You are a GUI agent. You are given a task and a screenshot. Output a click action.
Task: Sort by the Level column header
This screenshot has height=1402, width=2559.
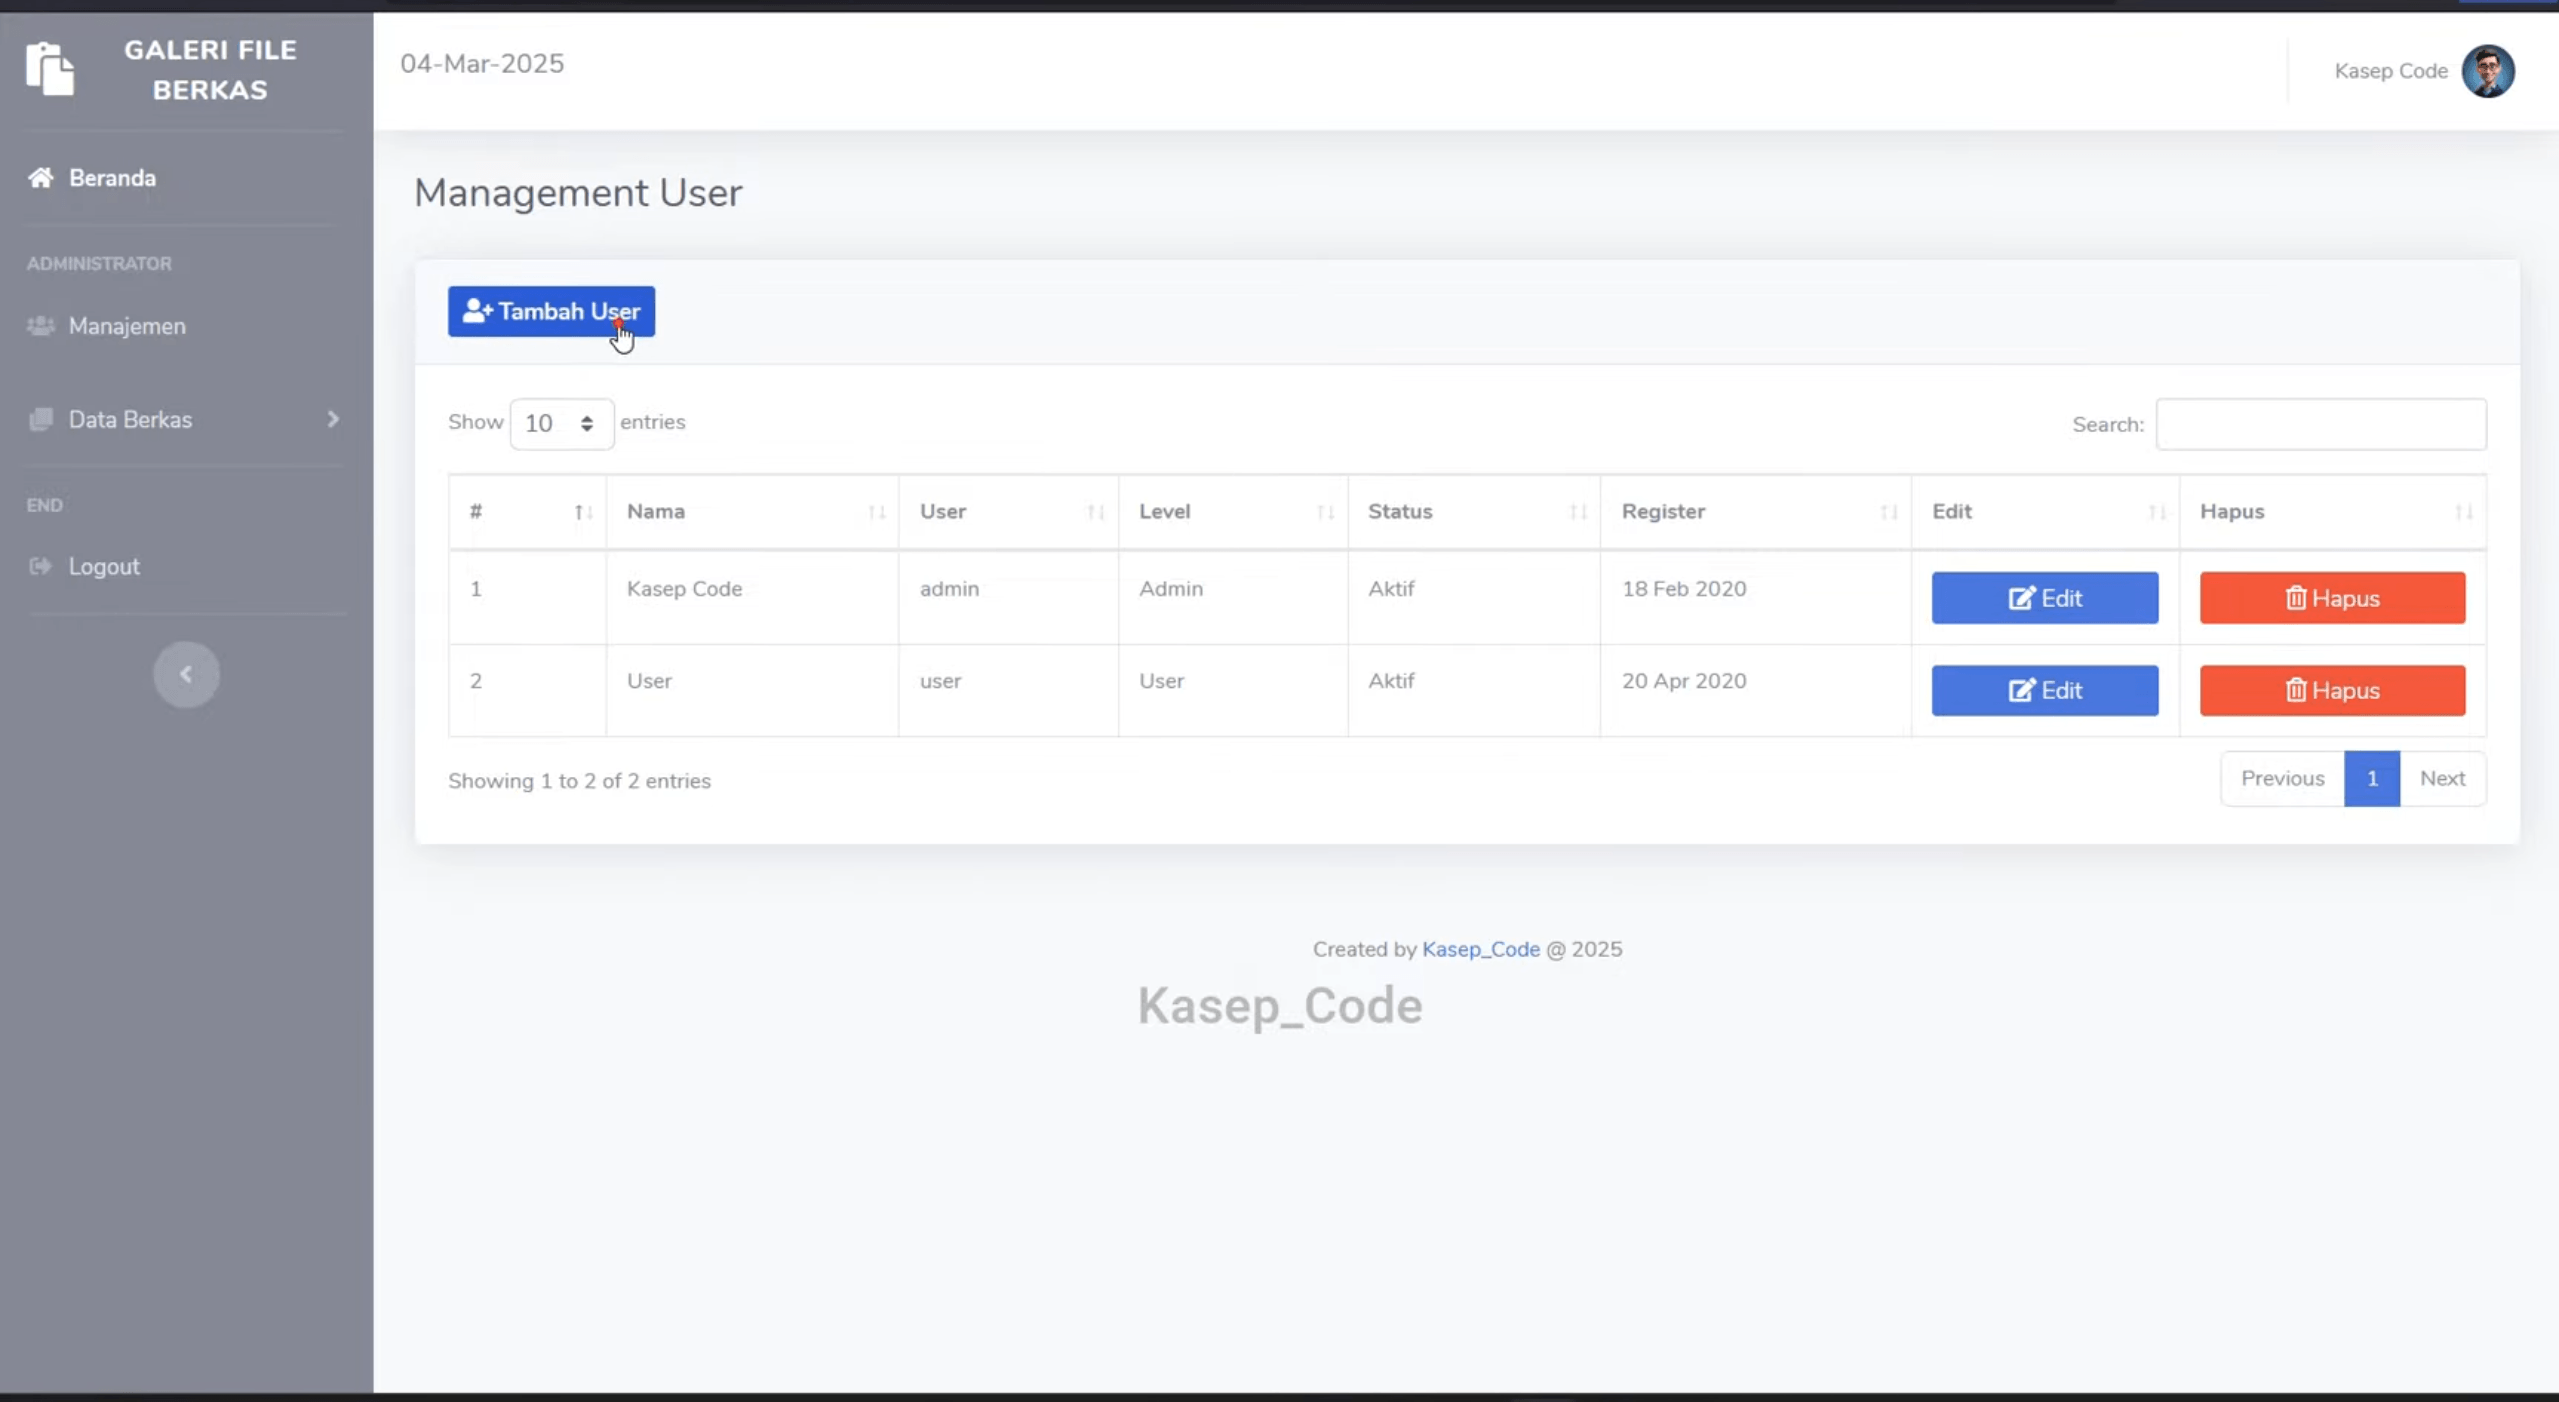coord(1233,512)
